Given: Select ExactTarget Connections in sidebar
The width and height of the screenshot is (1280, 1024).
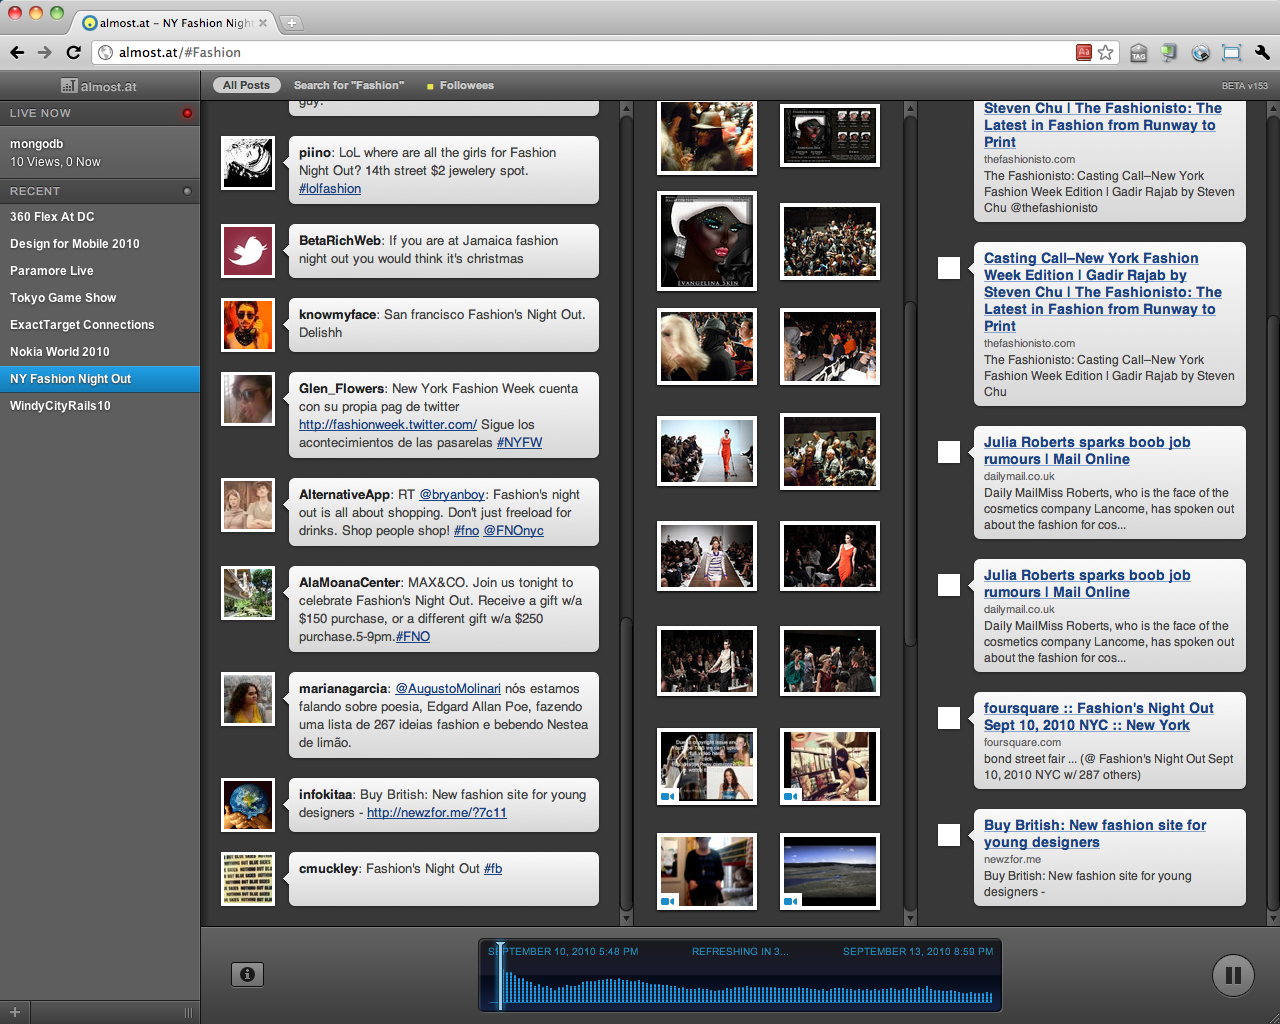Looking at the screenshot, I should [x=100, y=325].
